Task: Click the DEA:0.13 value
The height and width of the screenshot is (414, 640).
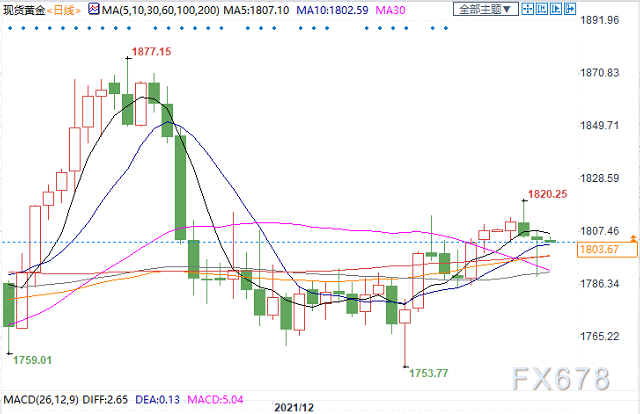Action: 158,399
